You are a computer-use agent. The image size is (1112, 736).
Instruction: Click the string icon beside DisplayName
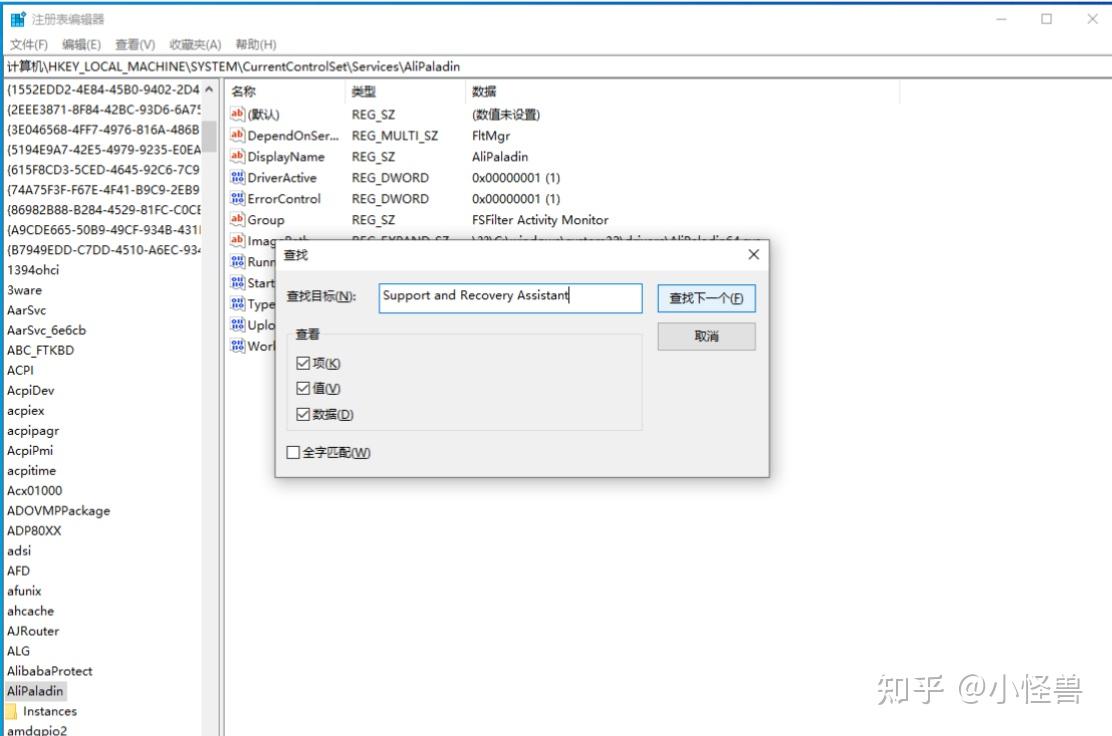click(x=240, y=156)
